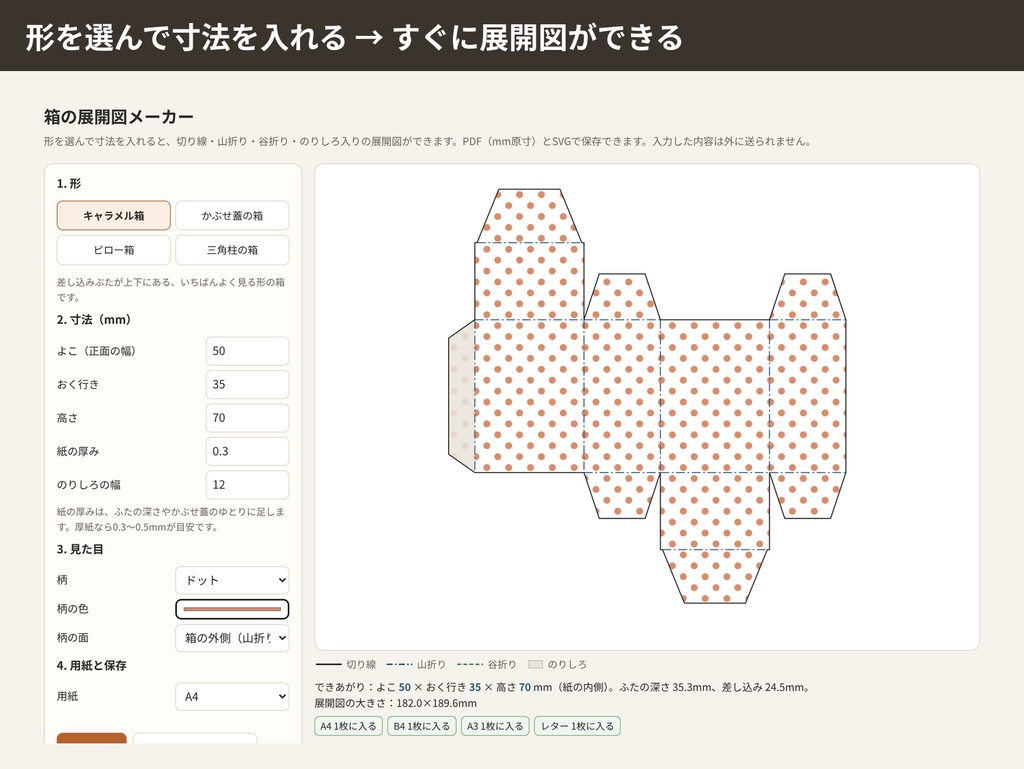
Task: Click the レター 1枚に入る badge
Action: pyautogui.click(x=577, y=726)
